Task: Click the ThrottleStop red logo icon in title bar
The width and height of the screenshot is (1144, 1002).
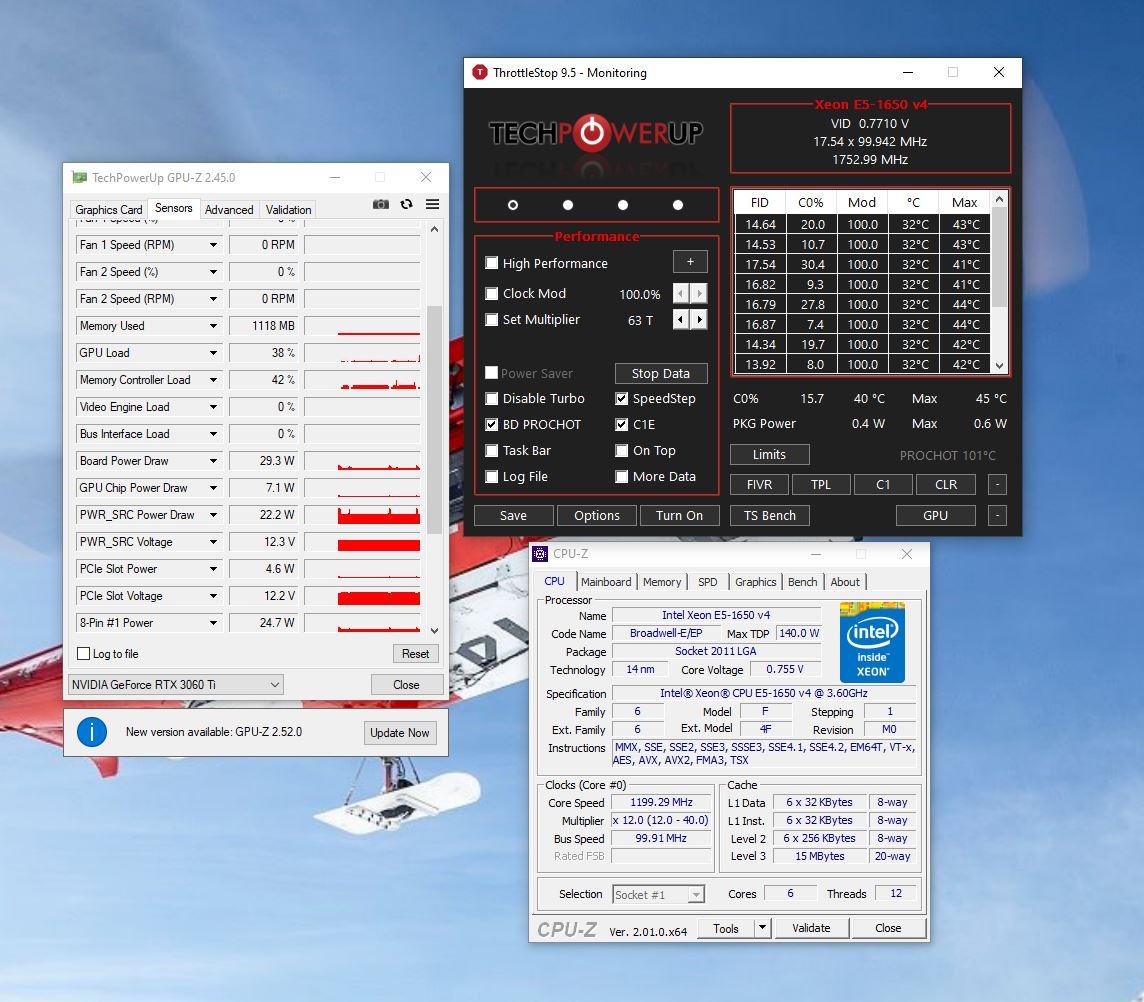Action: (479, 72)
